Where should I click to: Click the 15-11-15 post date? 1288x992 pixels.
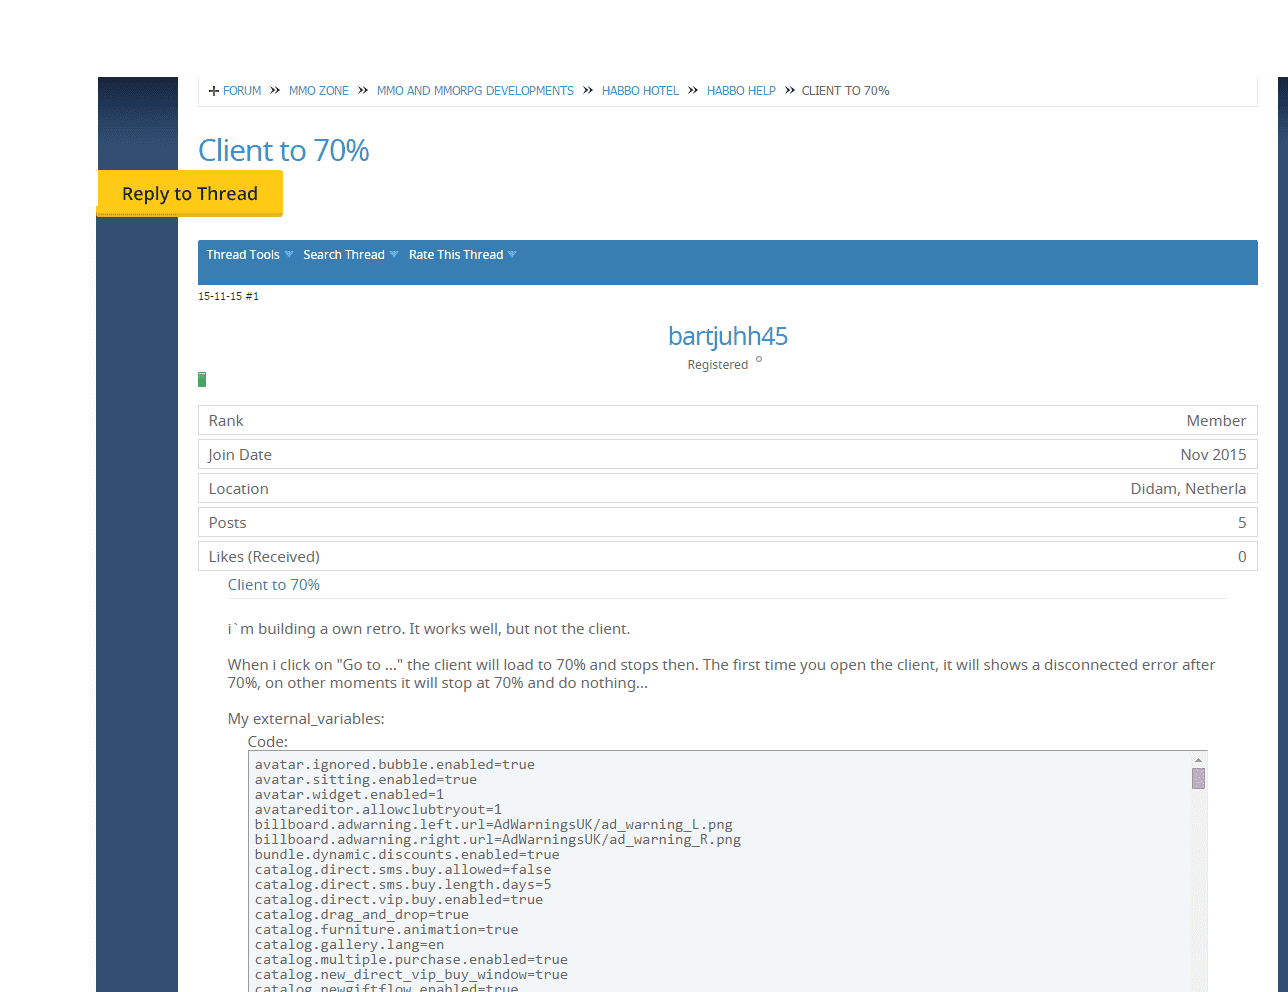point(220,296)
